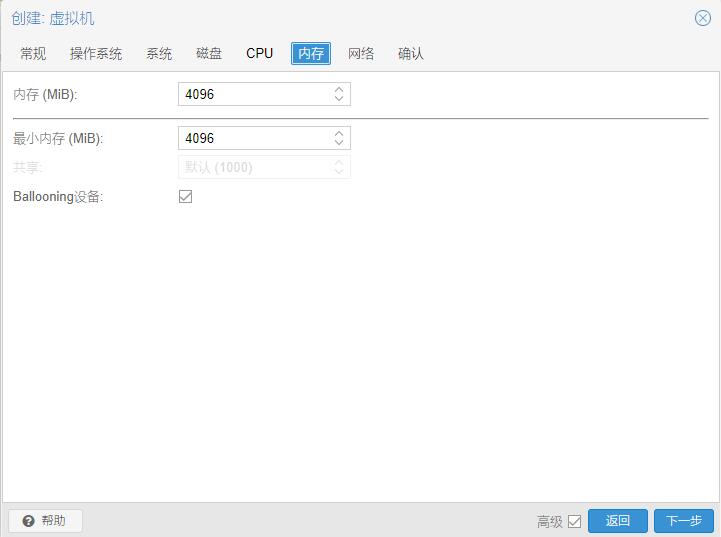Uncheck the 高级 advanced checkbox
The width and height of the screenshot is (721, 537).
[x=574, y=521]
